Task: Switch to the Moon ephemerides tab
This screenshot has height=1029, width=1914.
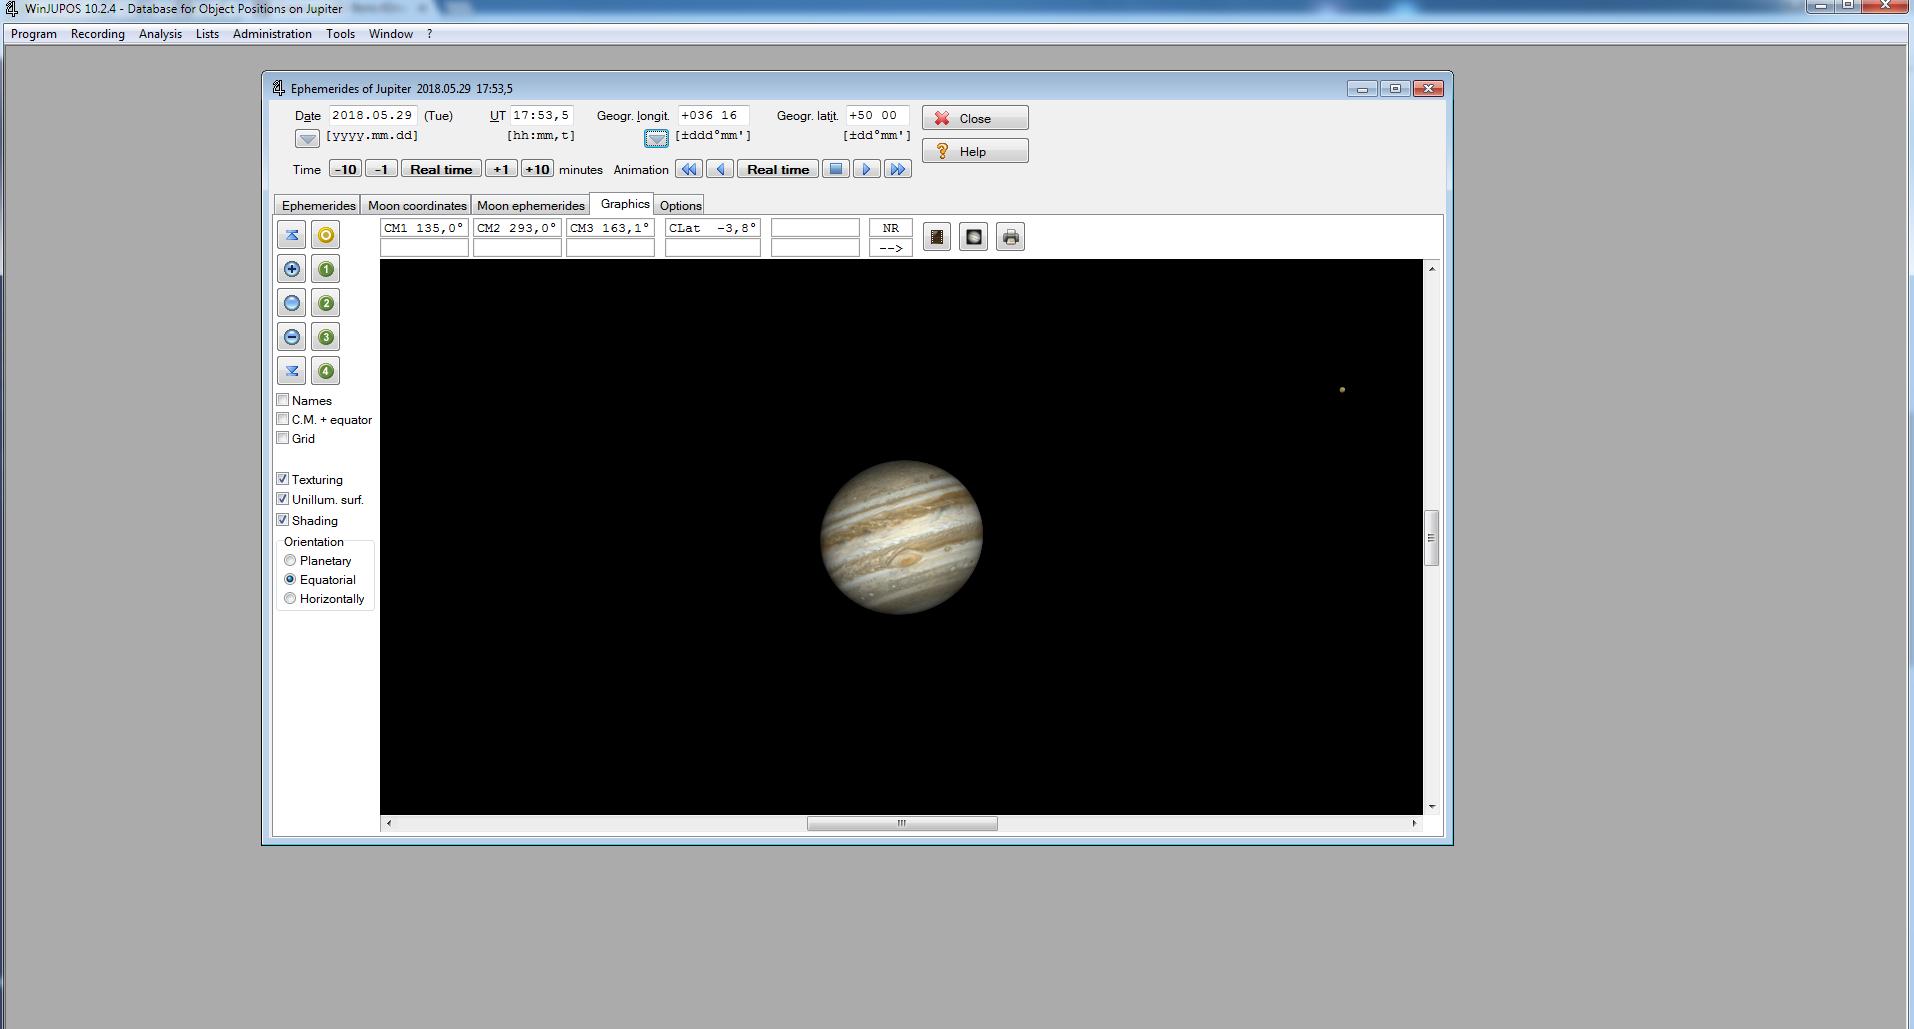Action: point(530,205)
